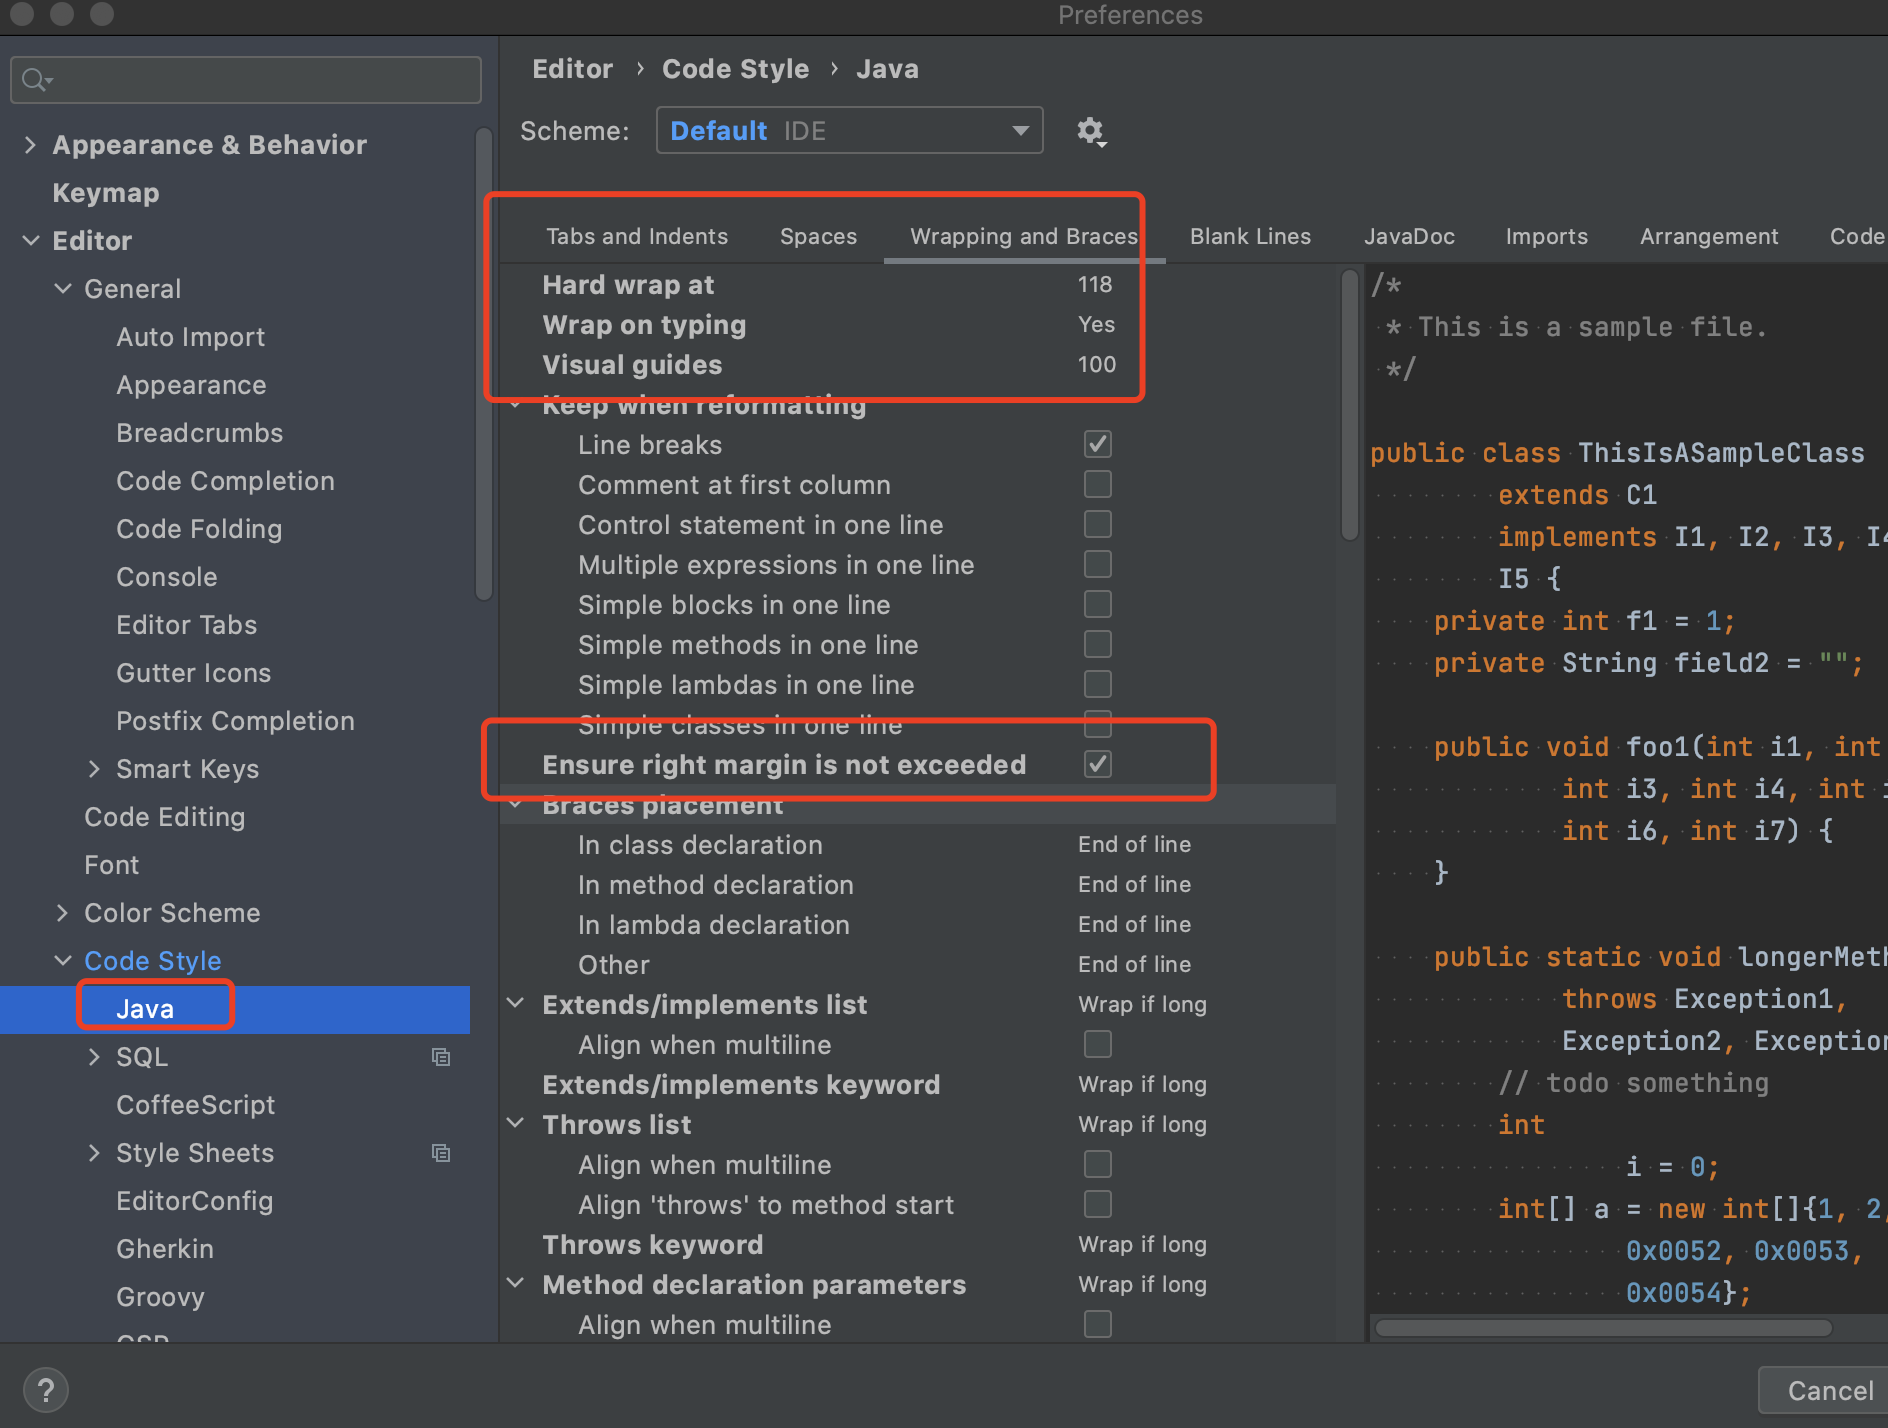Collapse the Extends/implements list group

tap(516, 1003)
